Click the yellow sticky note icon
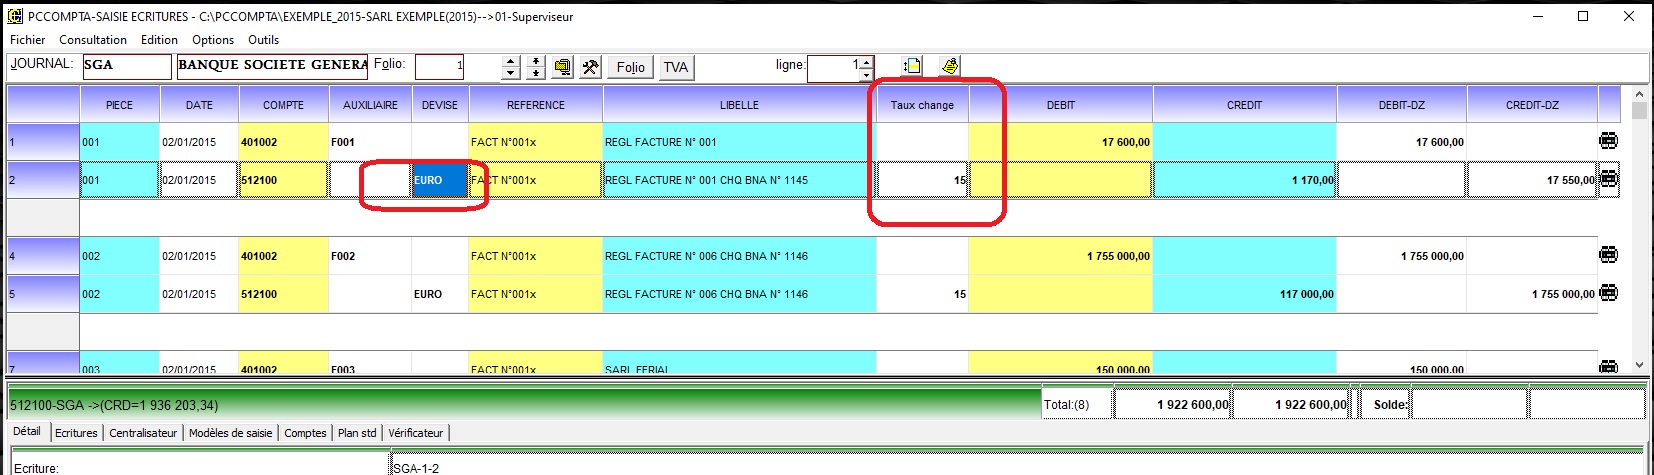1654x475 pixels. click(x=949, y=66)
